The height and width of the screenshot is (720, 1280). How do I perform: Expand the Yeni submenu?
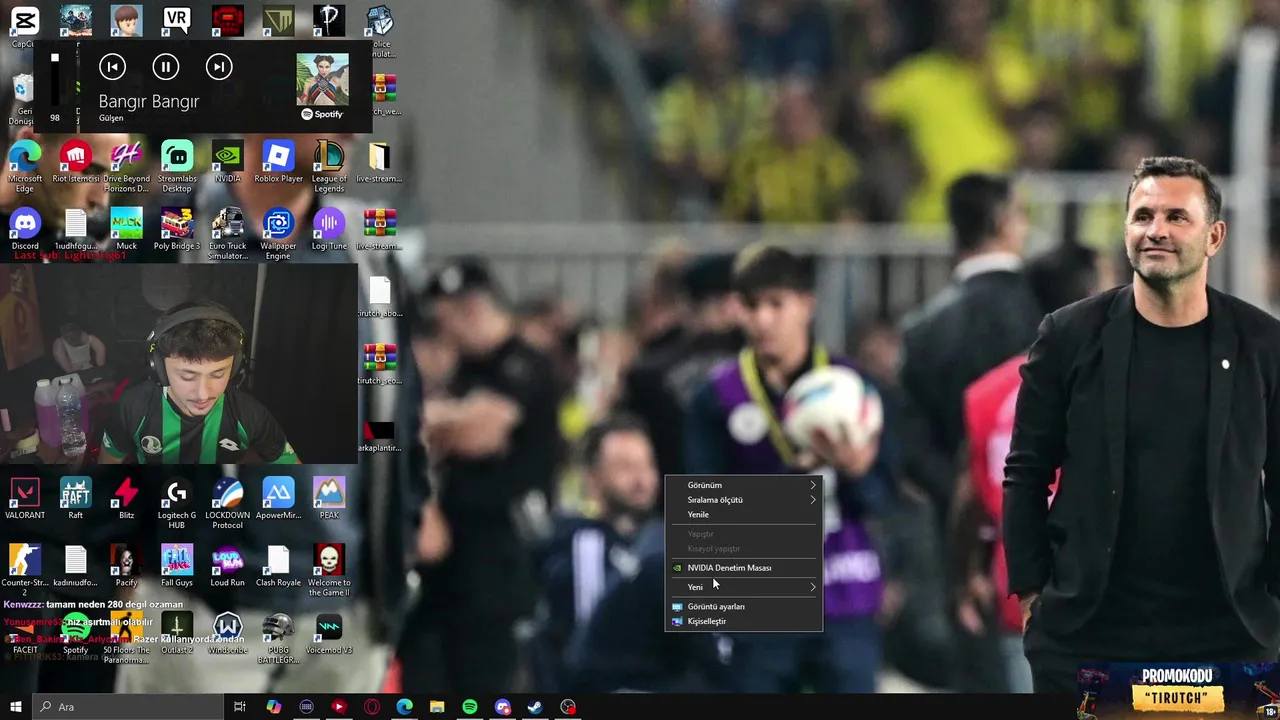(744, 587)
